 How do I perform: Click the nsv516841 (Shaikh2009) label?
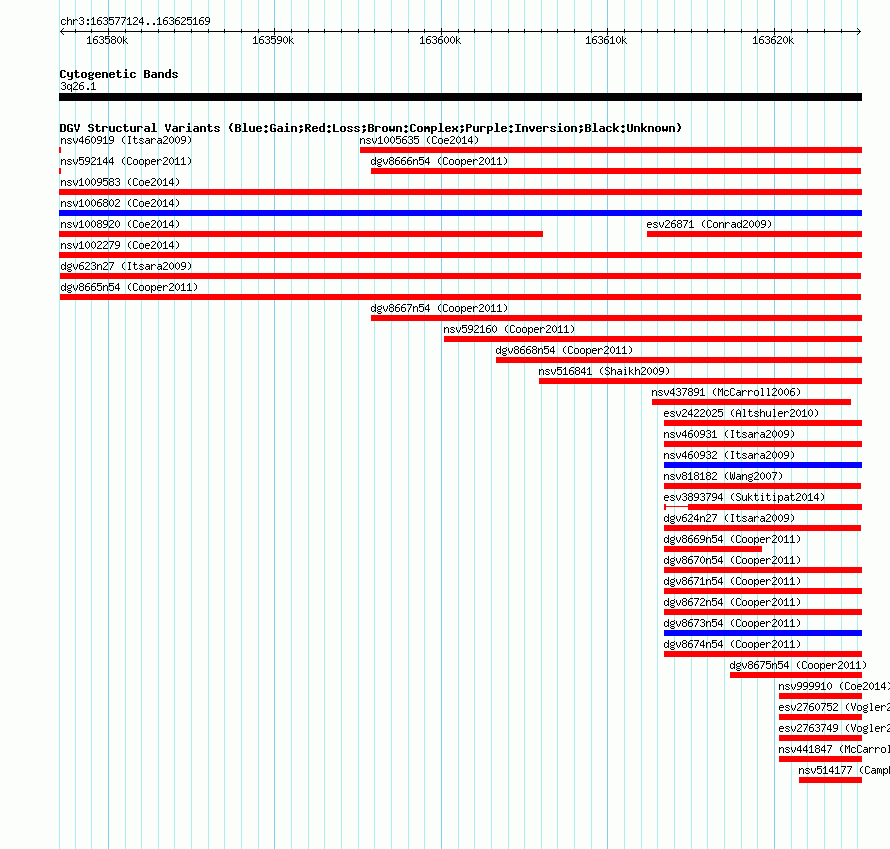(x=604, y=371)
